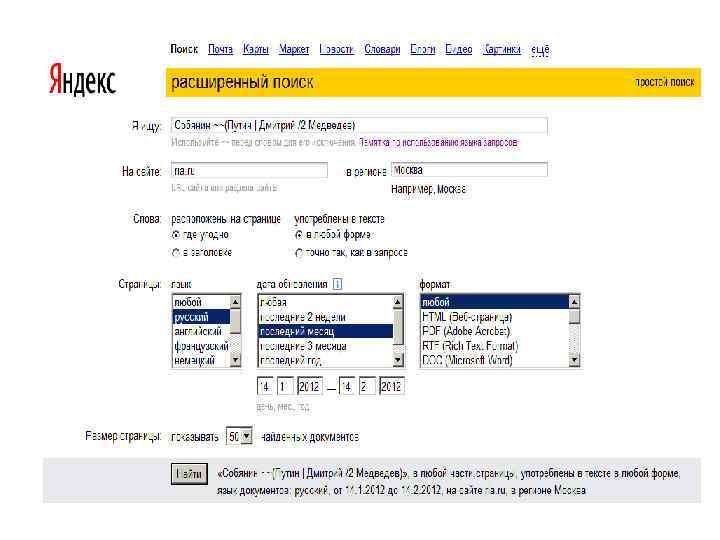720x540 pixels.
Task: Select the в любой форме radio button
Action: click(x=299, y=235)
